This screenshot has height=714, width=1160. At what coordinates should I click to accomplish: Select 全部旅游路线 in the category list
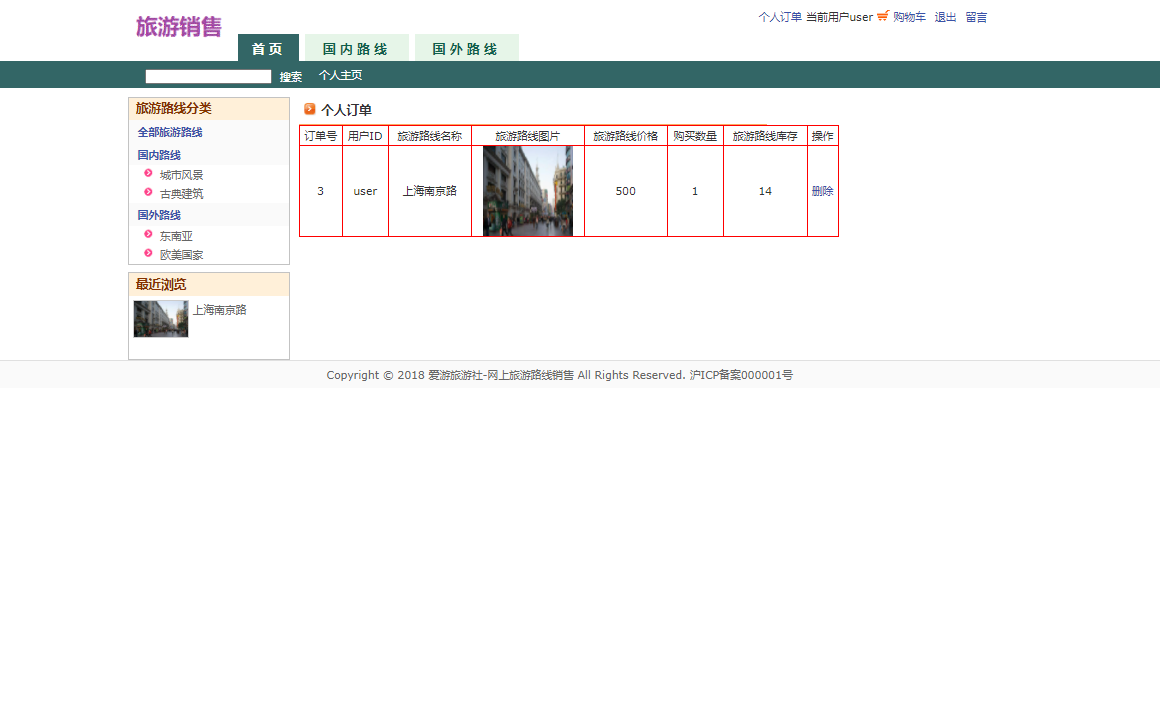click(169, 132)
